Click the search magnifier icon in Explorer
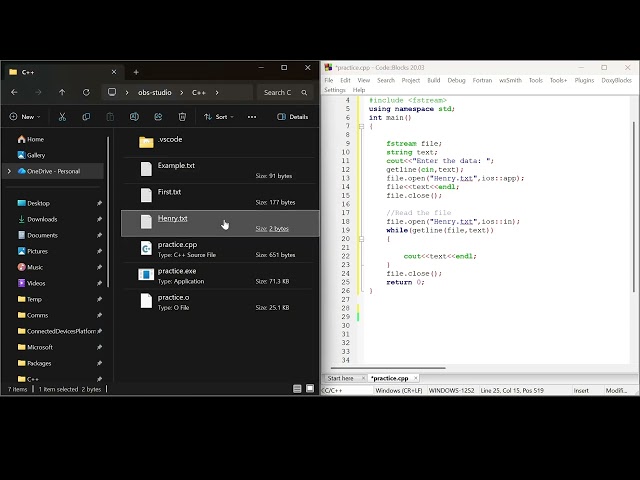The image size is (640, 480). pyautogui.click(x=304, y=93)
